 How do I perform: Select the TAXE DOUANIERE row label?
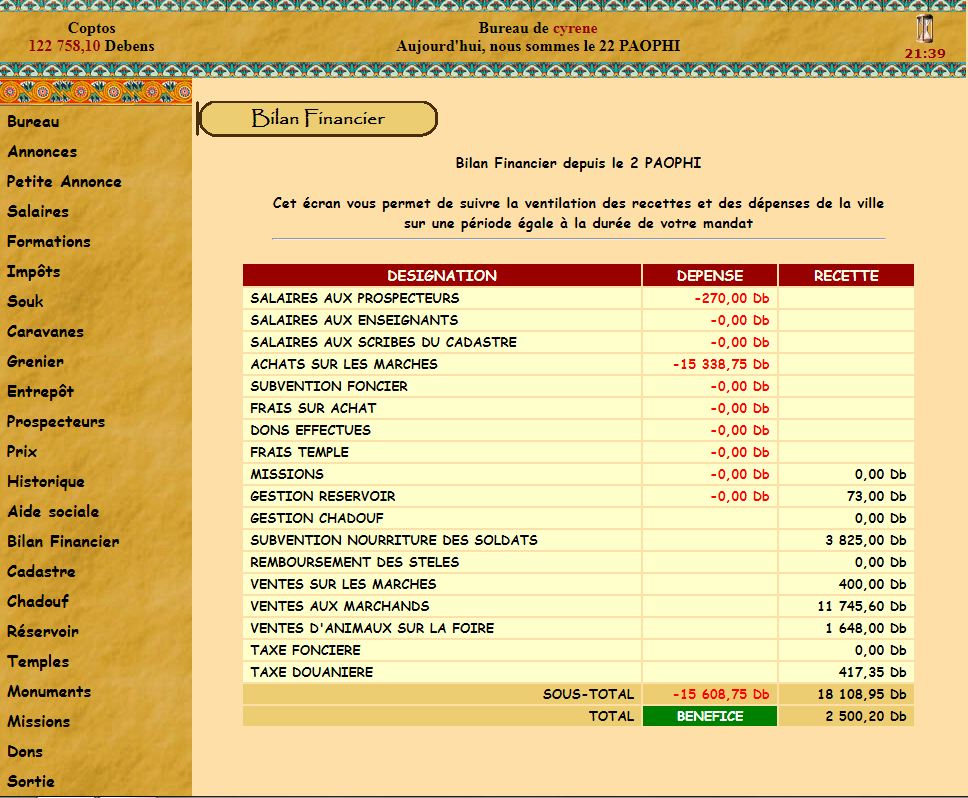coord(312,672)
